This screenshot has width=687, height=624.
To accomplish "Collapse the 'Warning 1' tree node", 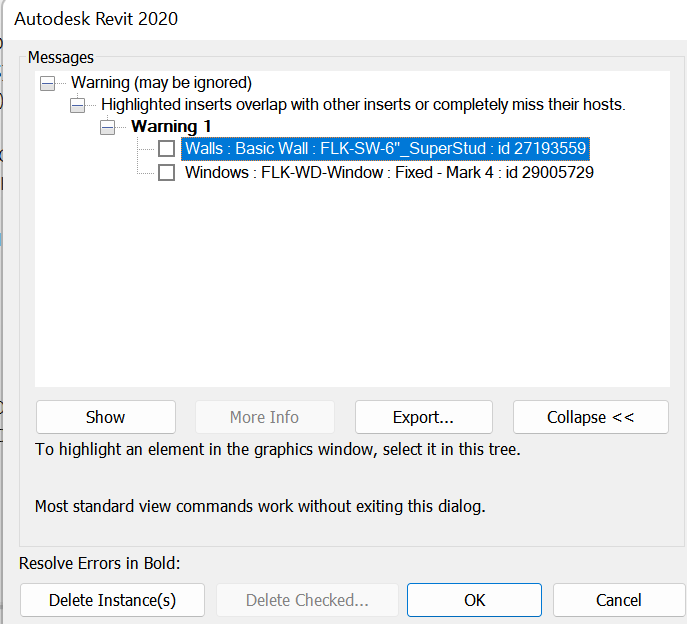I will pyautogui.click(x=107, y=127).
